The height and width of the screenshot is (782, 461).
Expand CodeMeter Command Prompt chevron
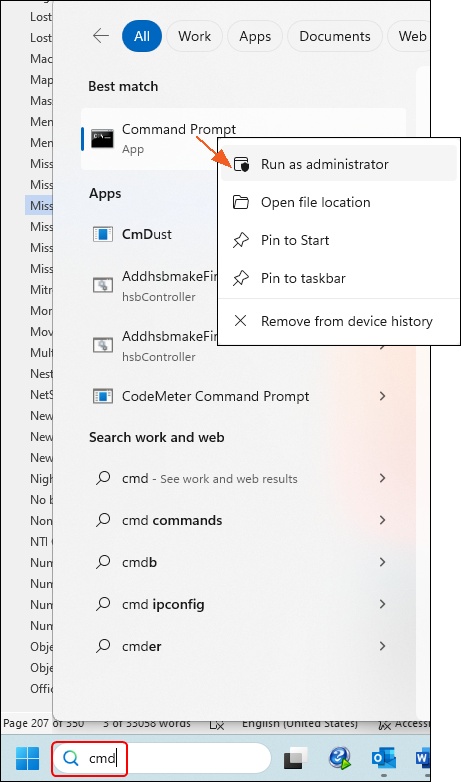pyautogui.click(x=382, y=396)
